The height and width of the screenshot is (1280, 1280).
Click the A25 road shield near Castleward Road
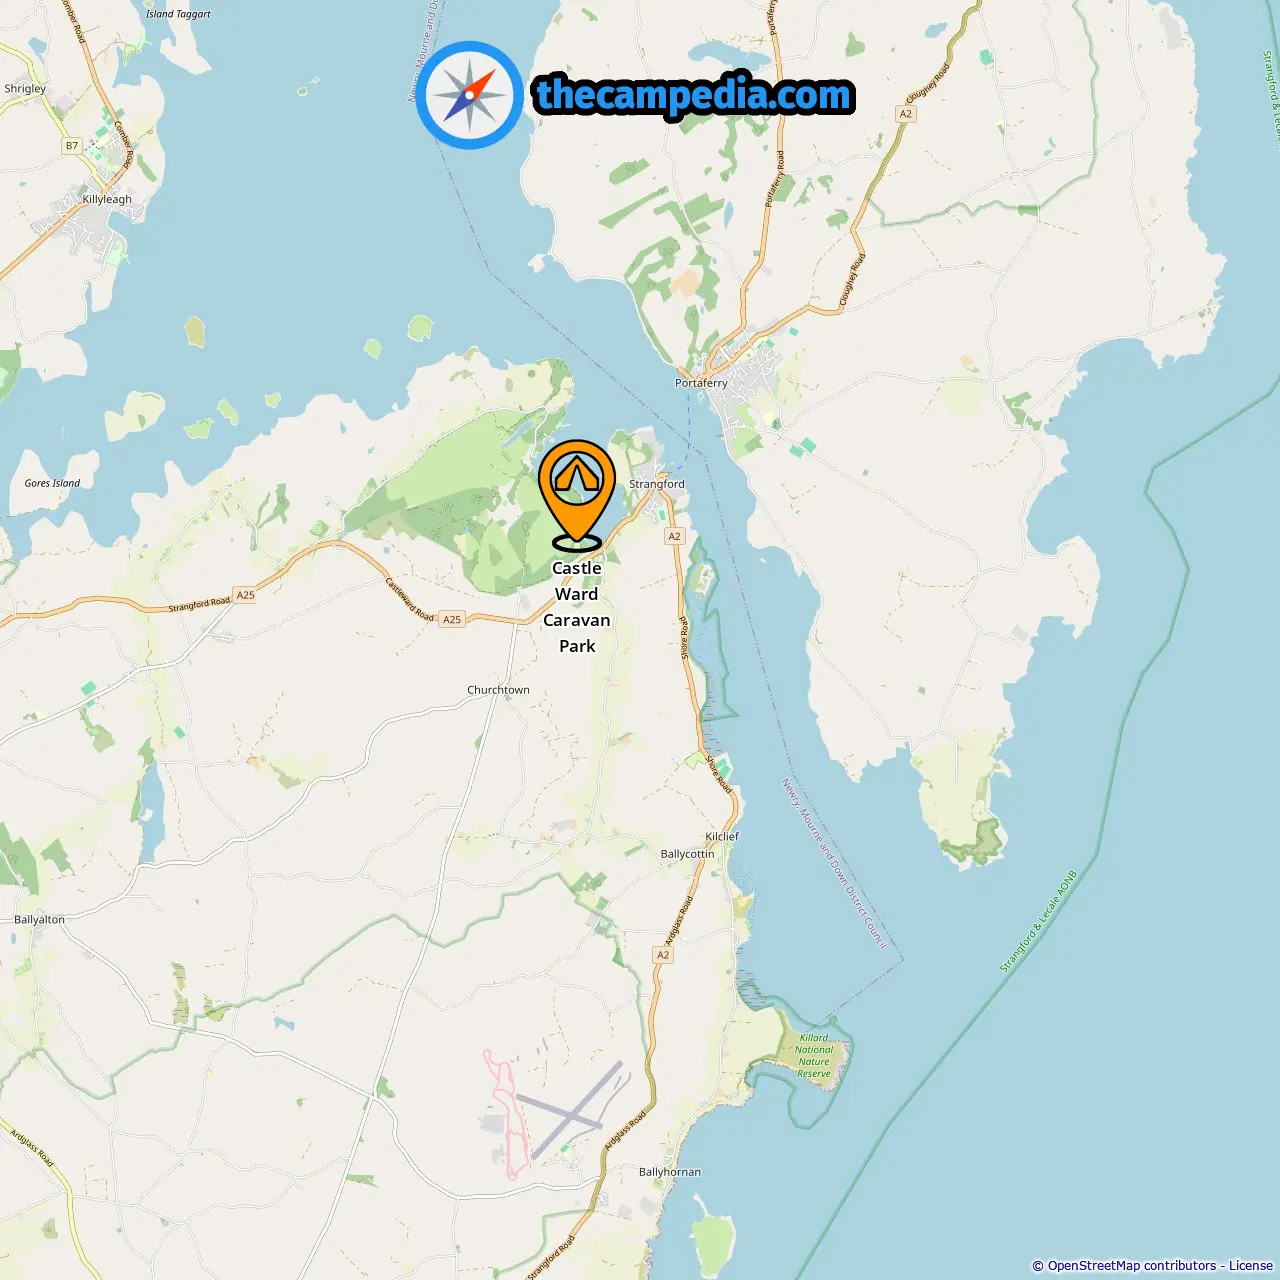click(x=452, y=620)
